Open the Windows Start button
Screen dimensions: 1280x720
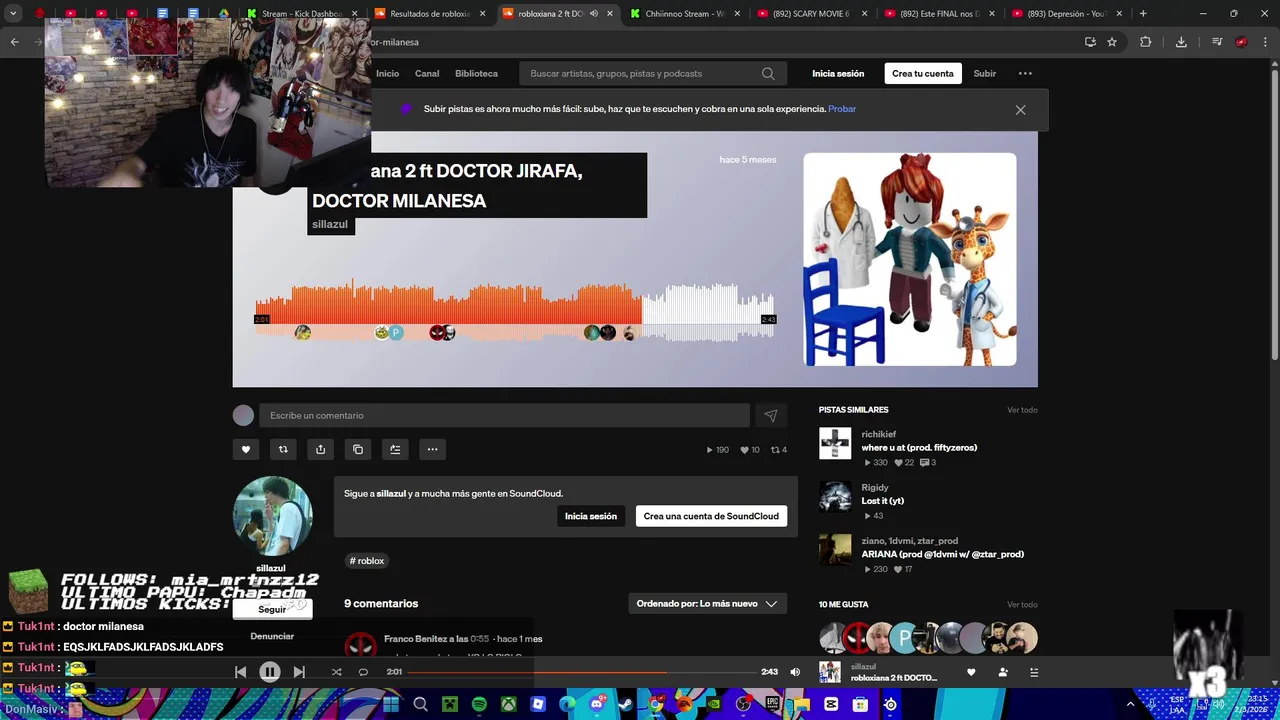pyautogui.click(x=391, y=705)
